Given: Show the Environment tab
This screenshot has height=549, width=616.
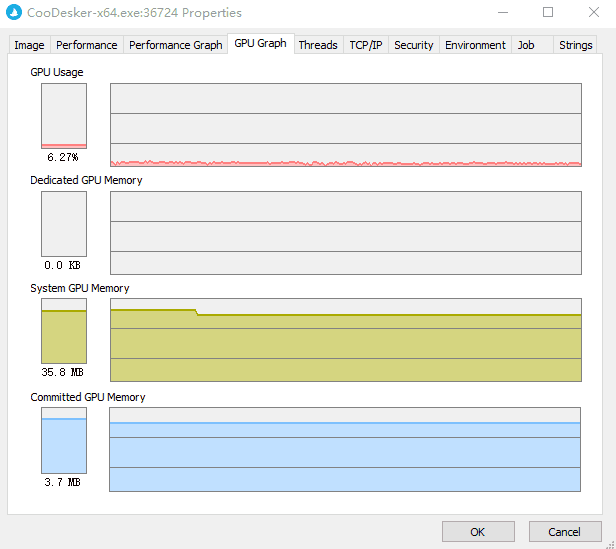Looking at the screenshot, I should (475, 45).
